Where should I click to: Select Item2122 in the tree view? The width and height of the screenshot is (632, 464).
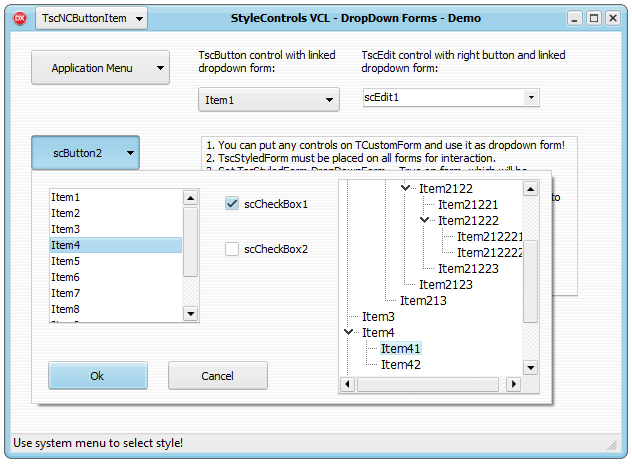point(446,188)
